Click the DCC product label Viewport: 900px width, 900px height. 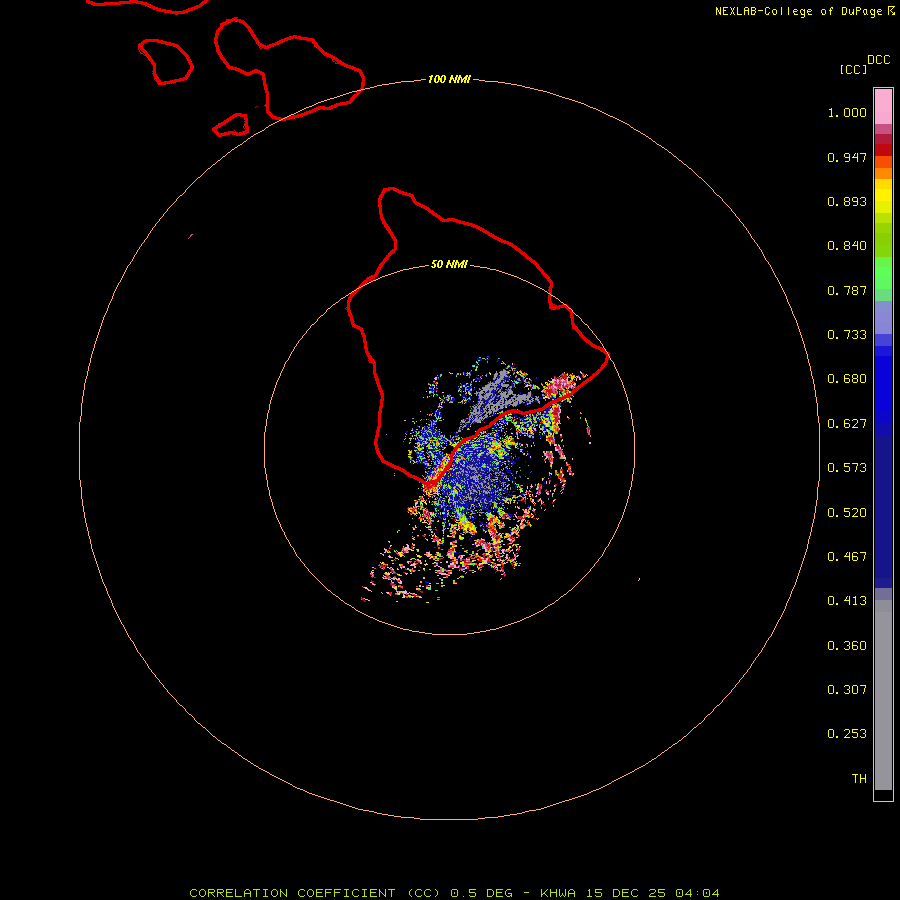[878, 60]
